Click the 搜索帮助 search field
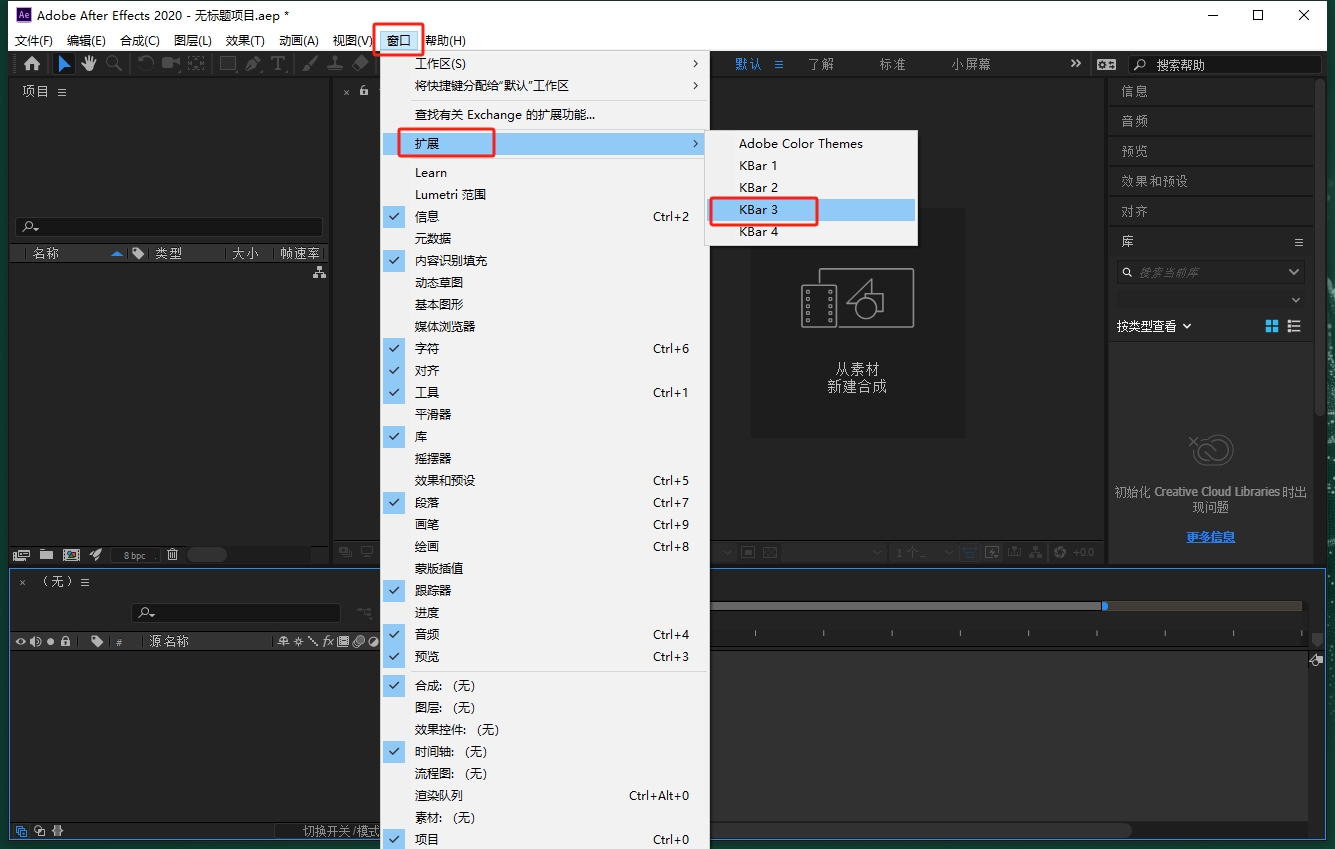Image resolution: width=1335 pixels, height=849 pixels. click(1225, 64)
